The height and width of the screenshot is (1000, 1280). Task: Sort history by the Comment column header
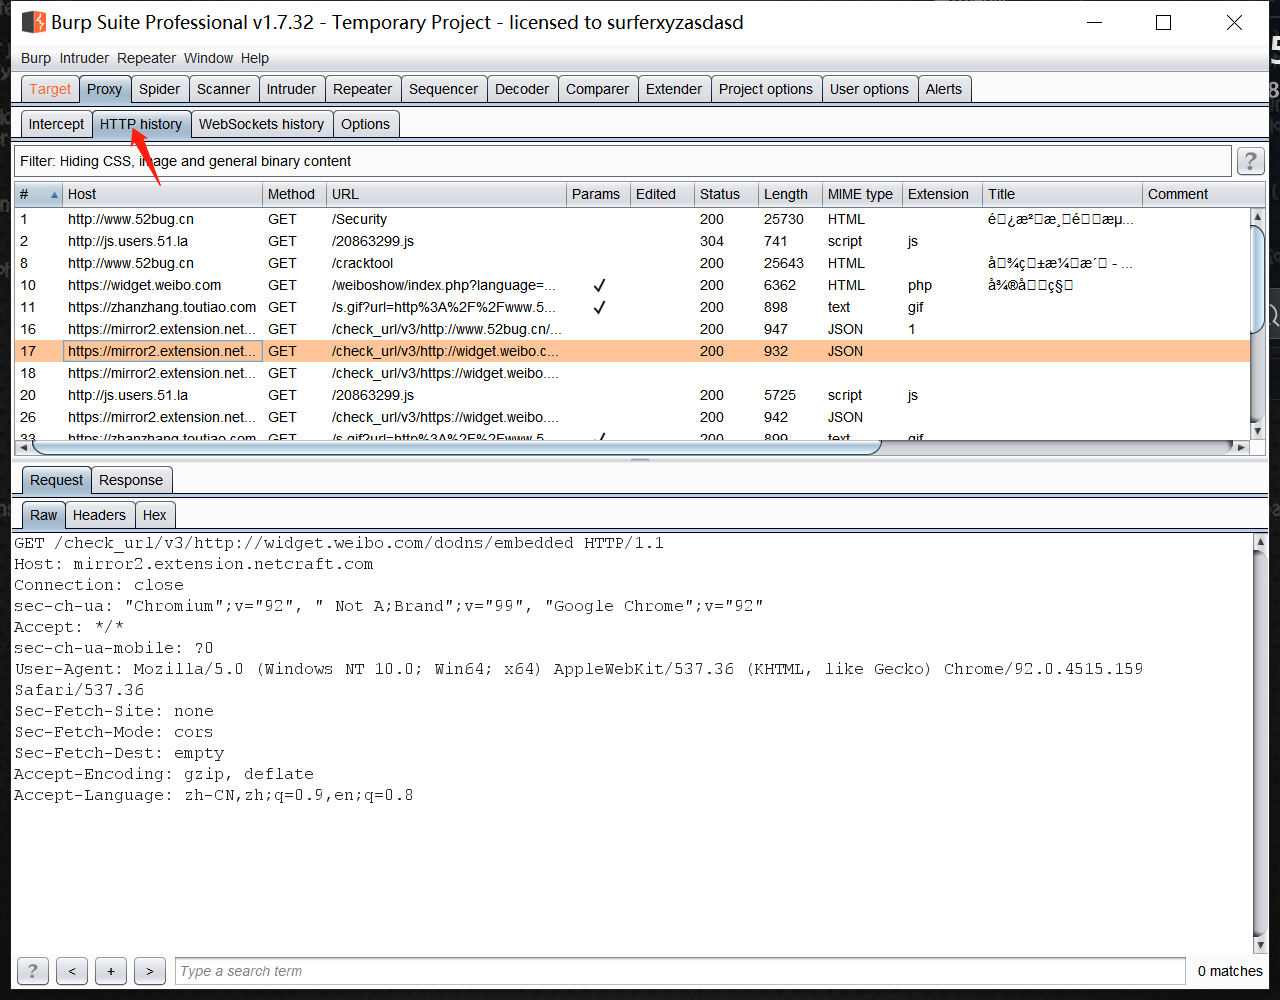(x=1203, y=194)
